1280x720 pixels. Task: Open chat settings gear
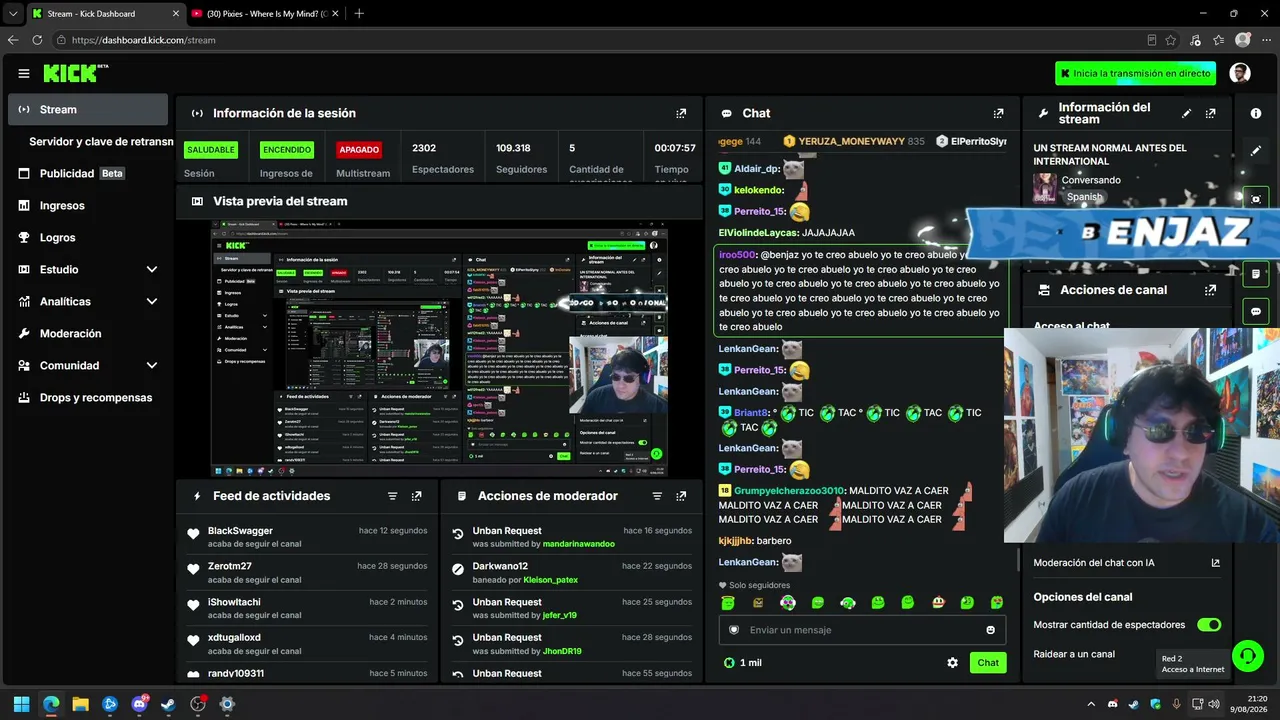(x=953, y=663)
